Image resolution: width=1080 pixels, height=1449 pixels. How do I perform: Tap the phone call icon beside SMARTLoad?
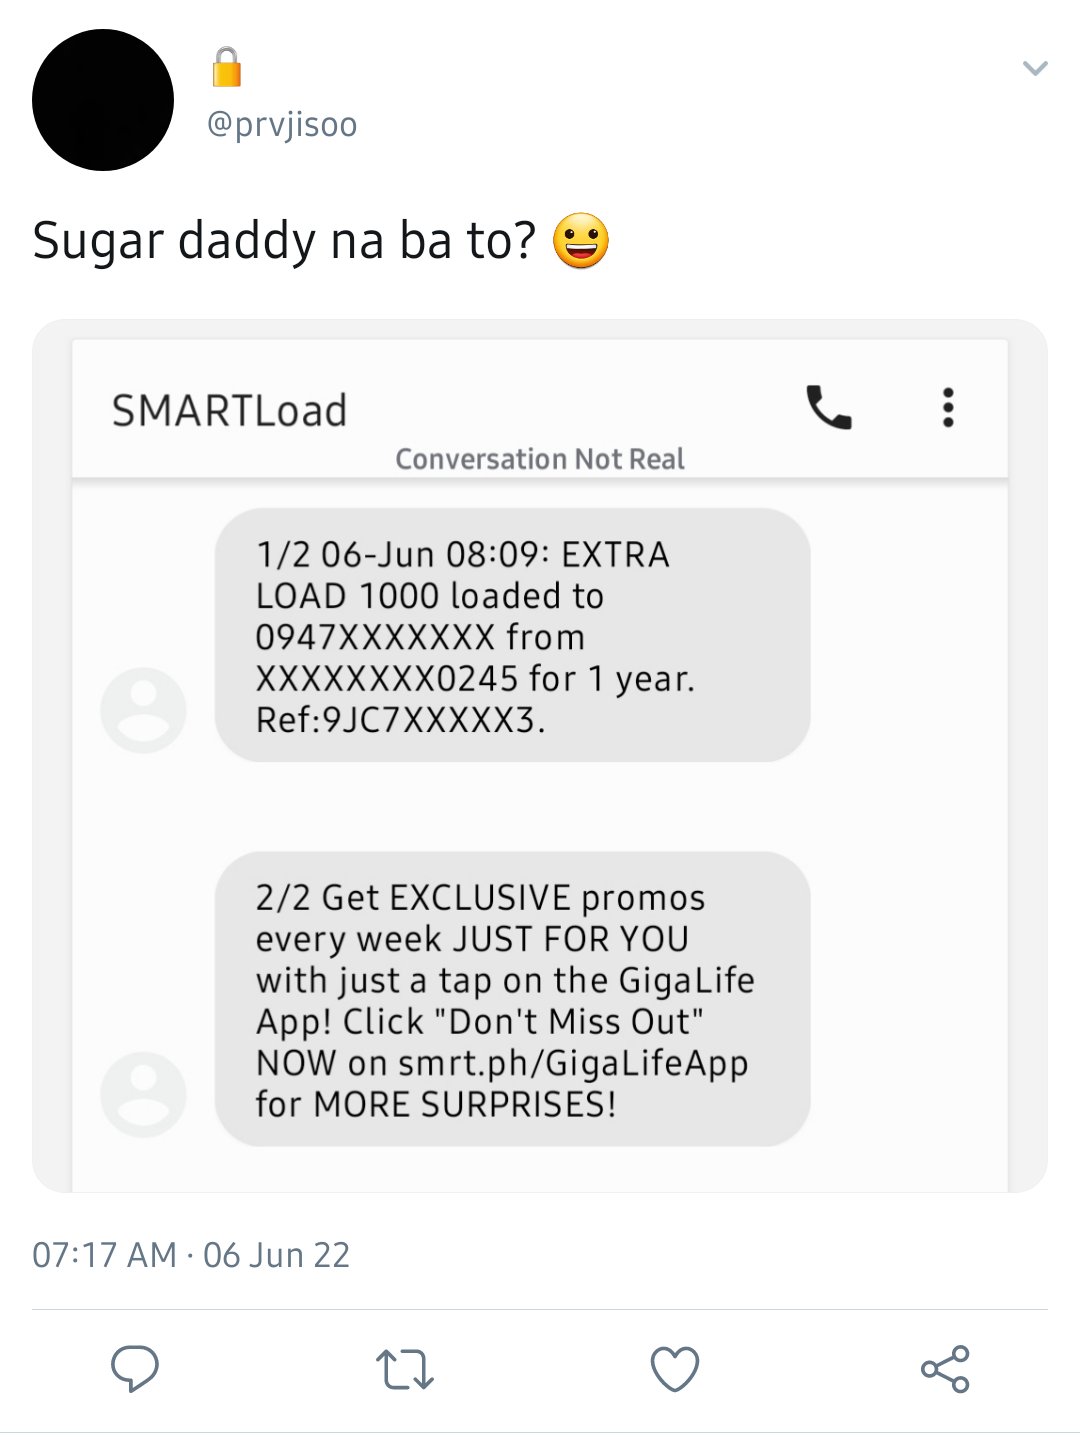click(829, 407)
